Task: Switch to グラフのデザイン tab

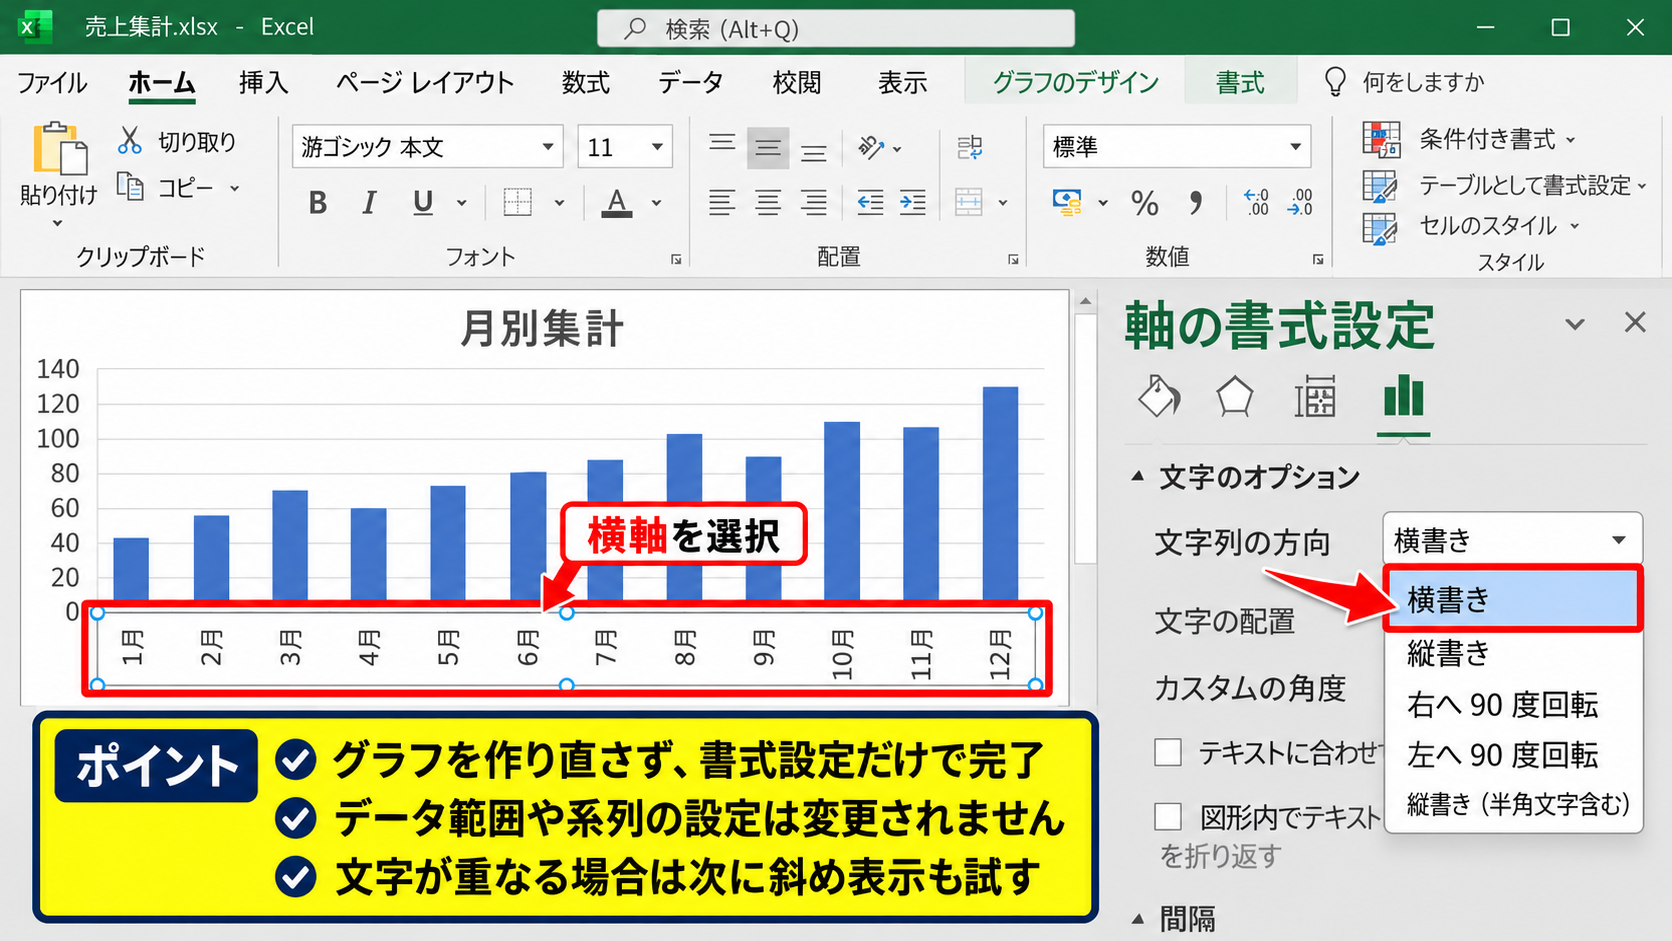Action: click(x=1076, y=82)
